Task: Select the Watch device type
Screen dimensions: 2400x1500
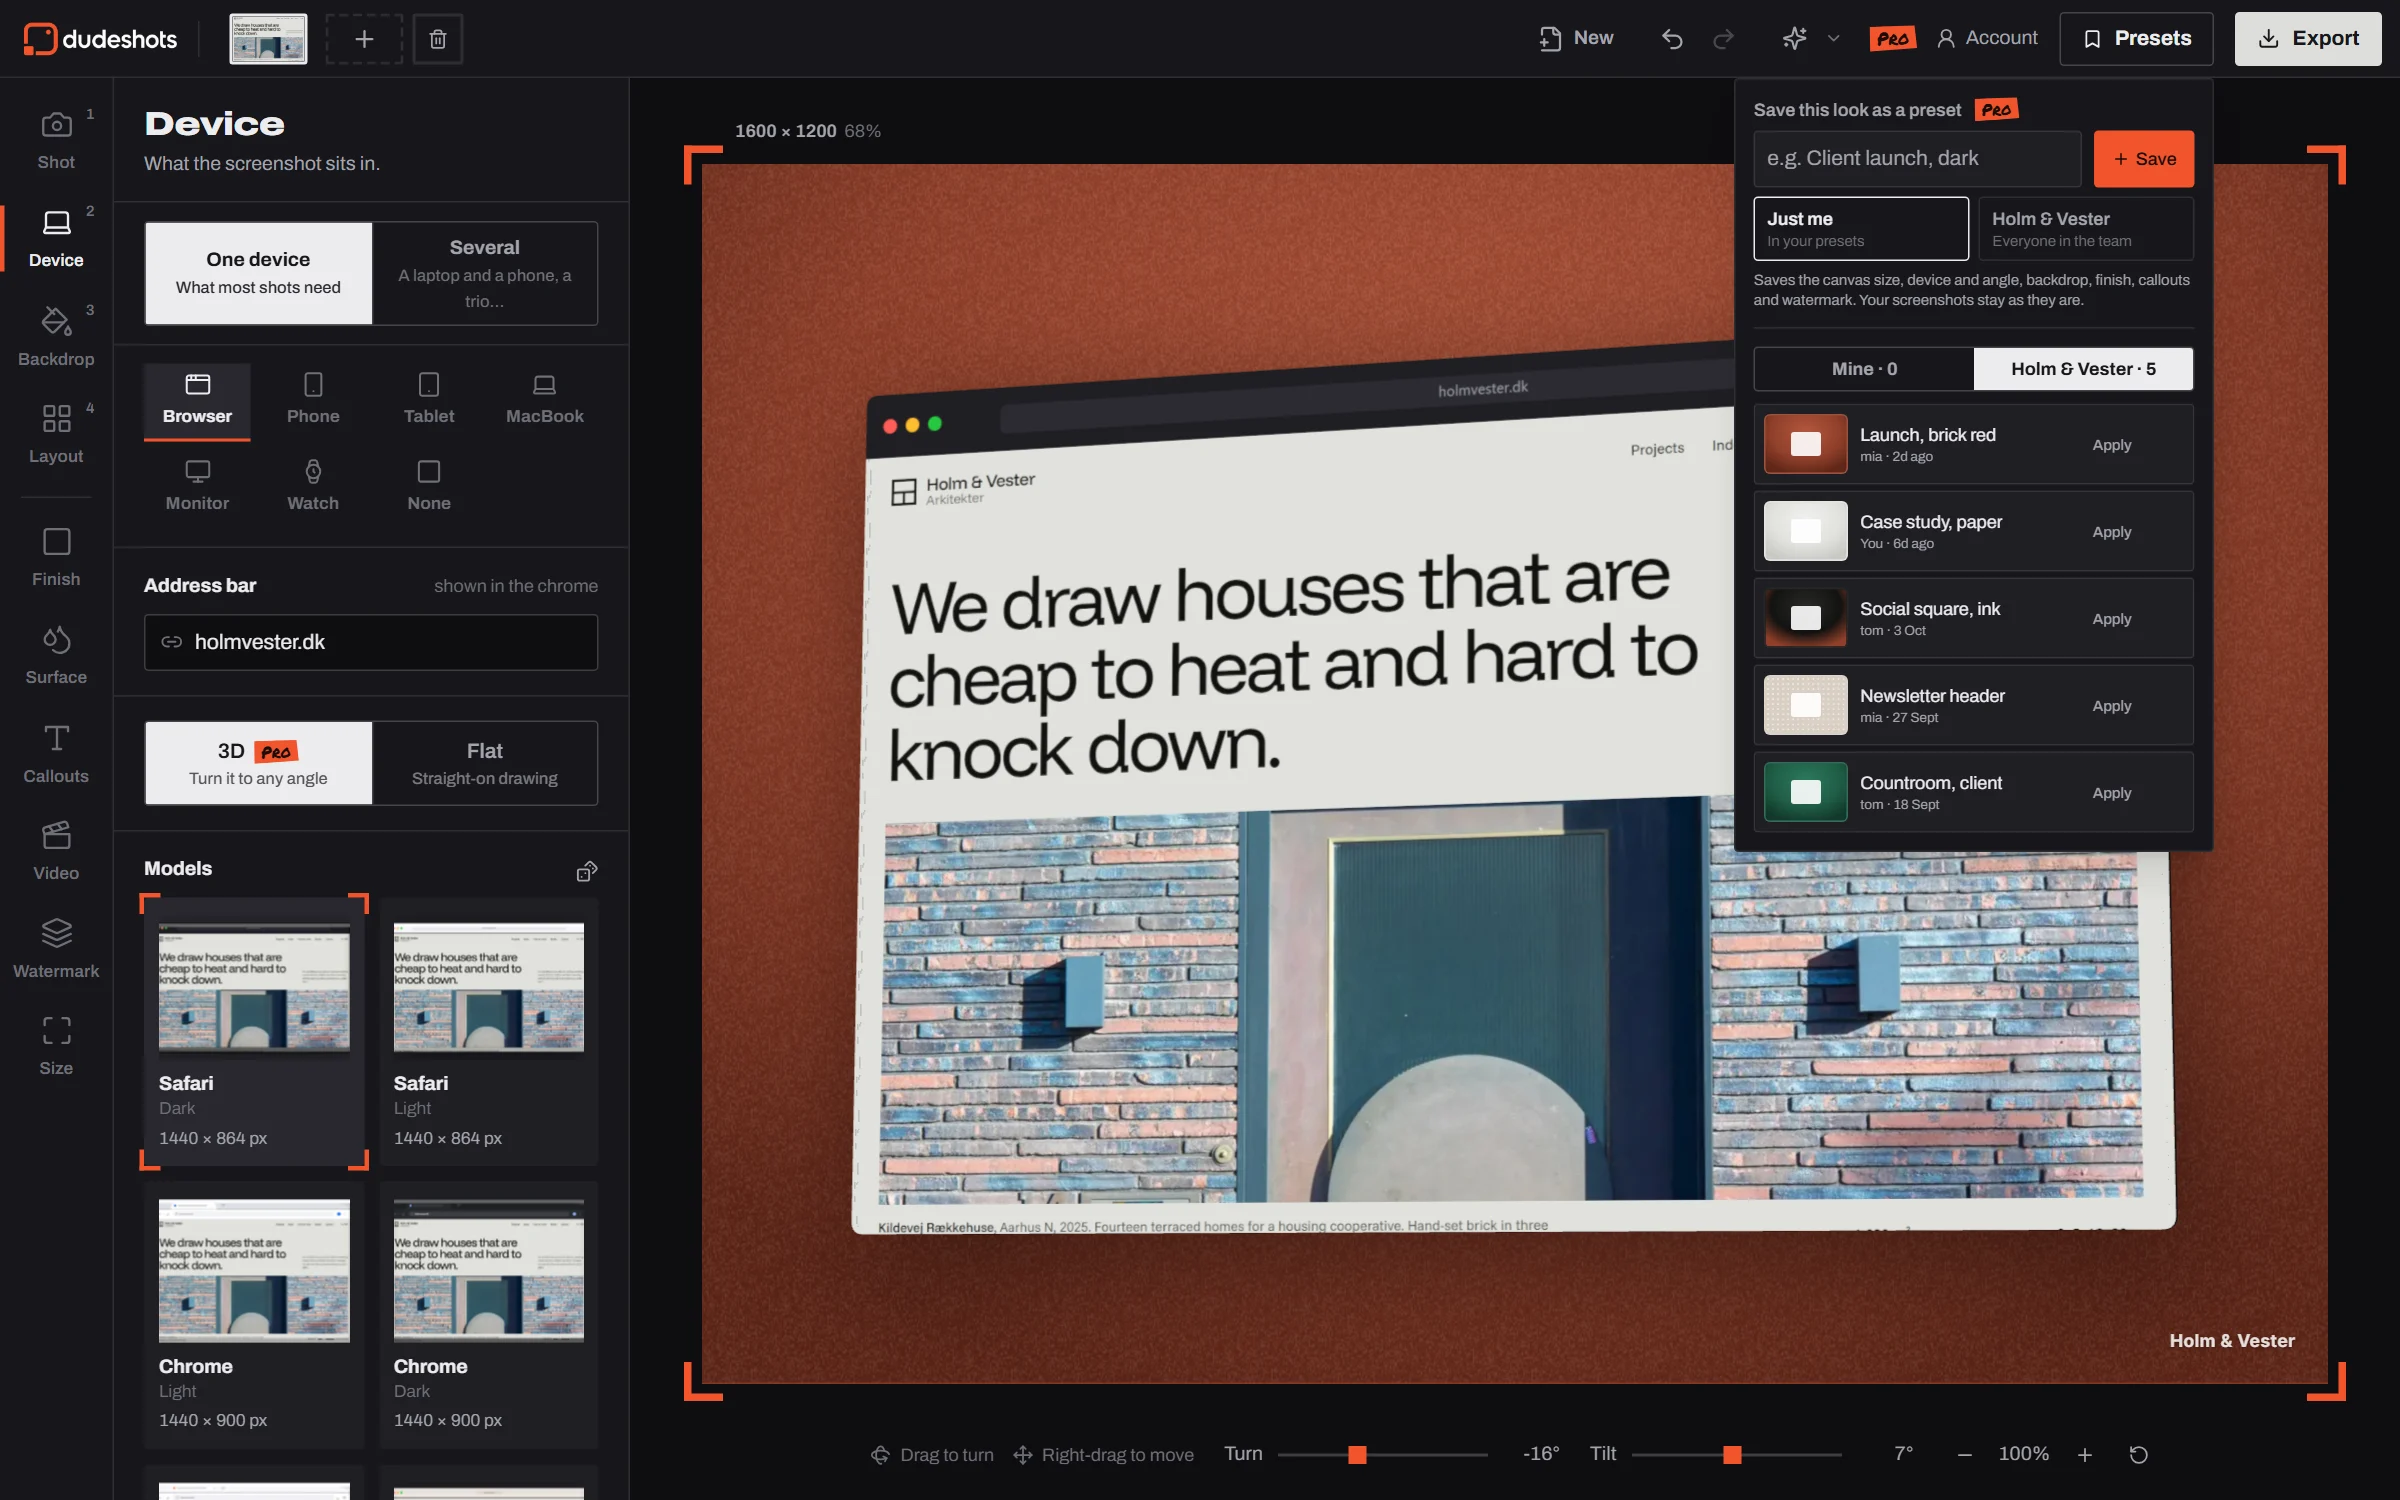Action: (x=313, y=487)
